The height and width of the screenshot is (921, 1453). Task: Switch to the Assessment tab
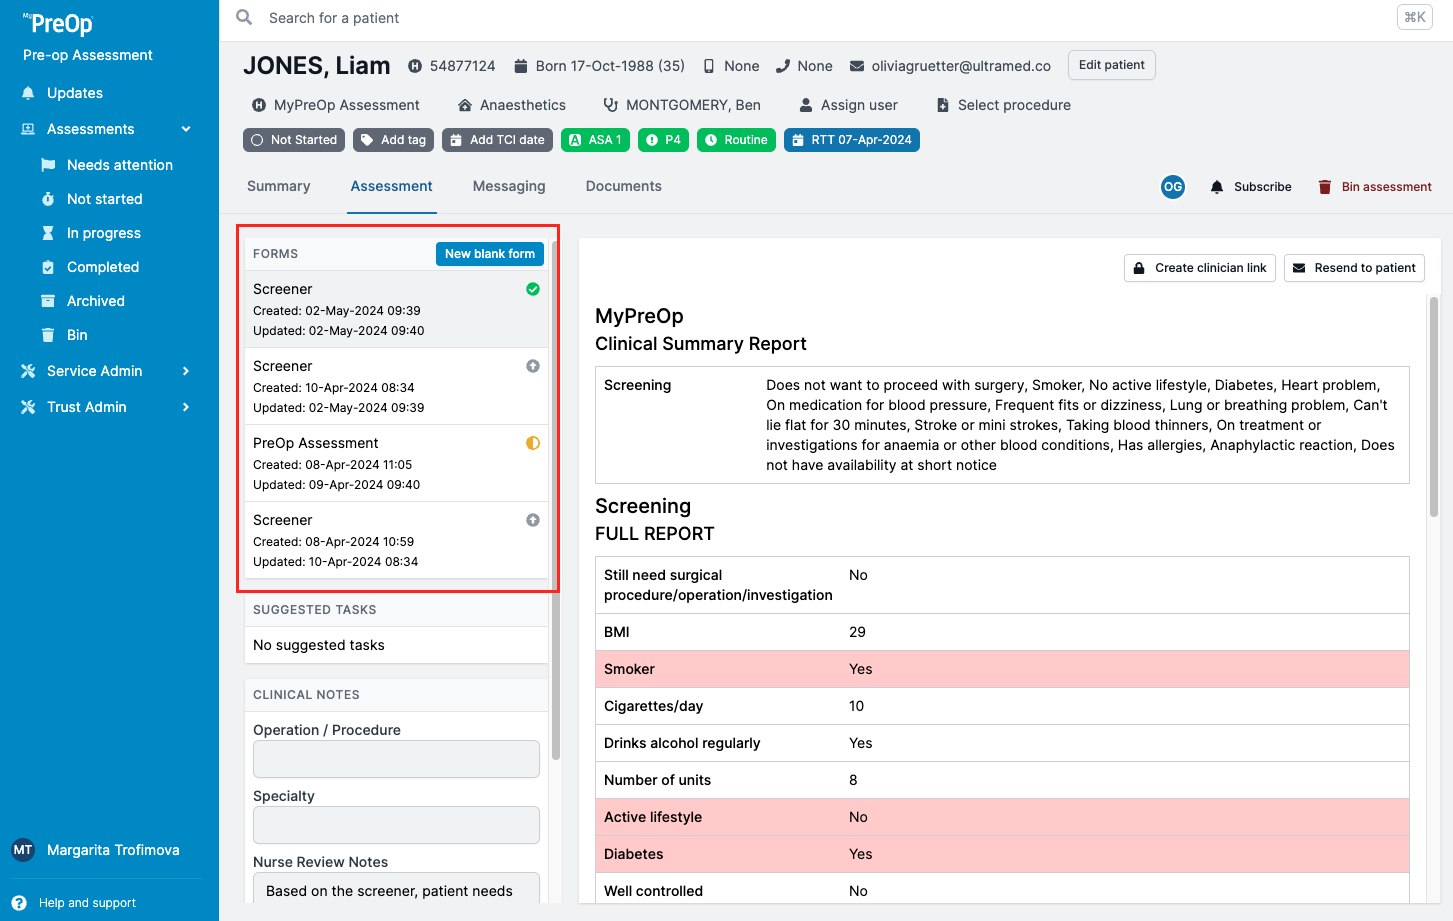[x=392, y=186]
